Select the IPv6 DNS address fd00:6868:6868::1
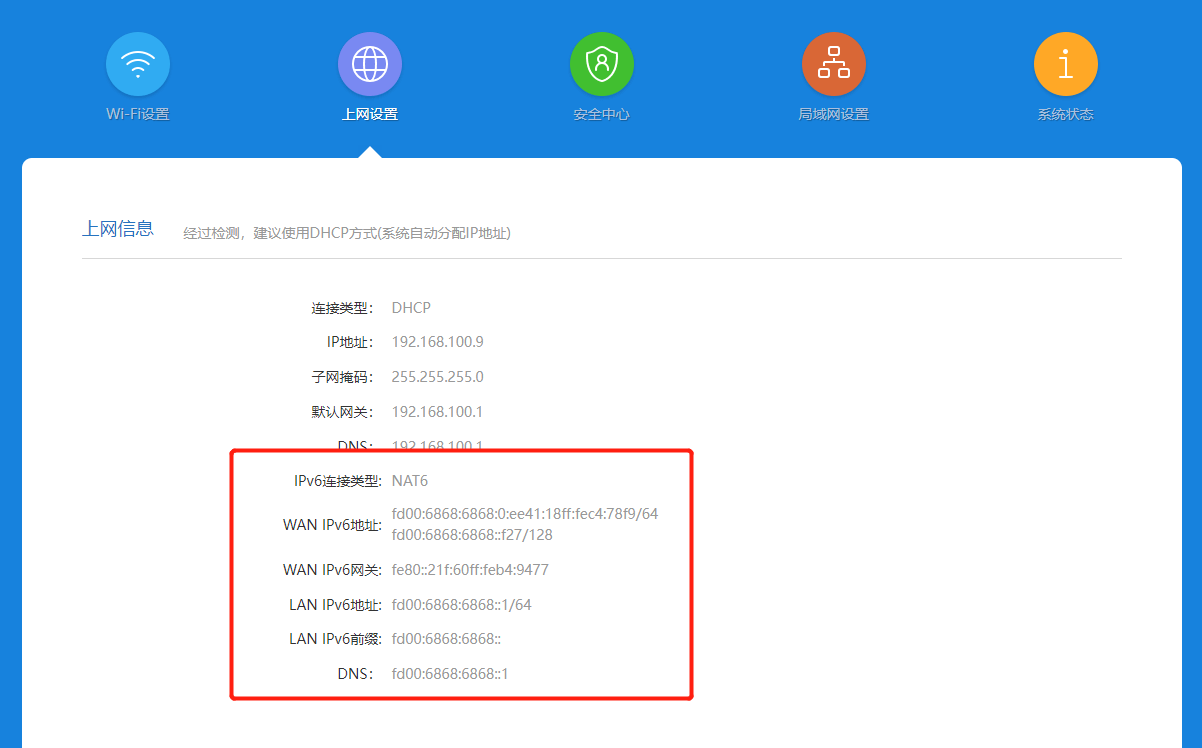The image size is (1202, 748). pos(450,673)
